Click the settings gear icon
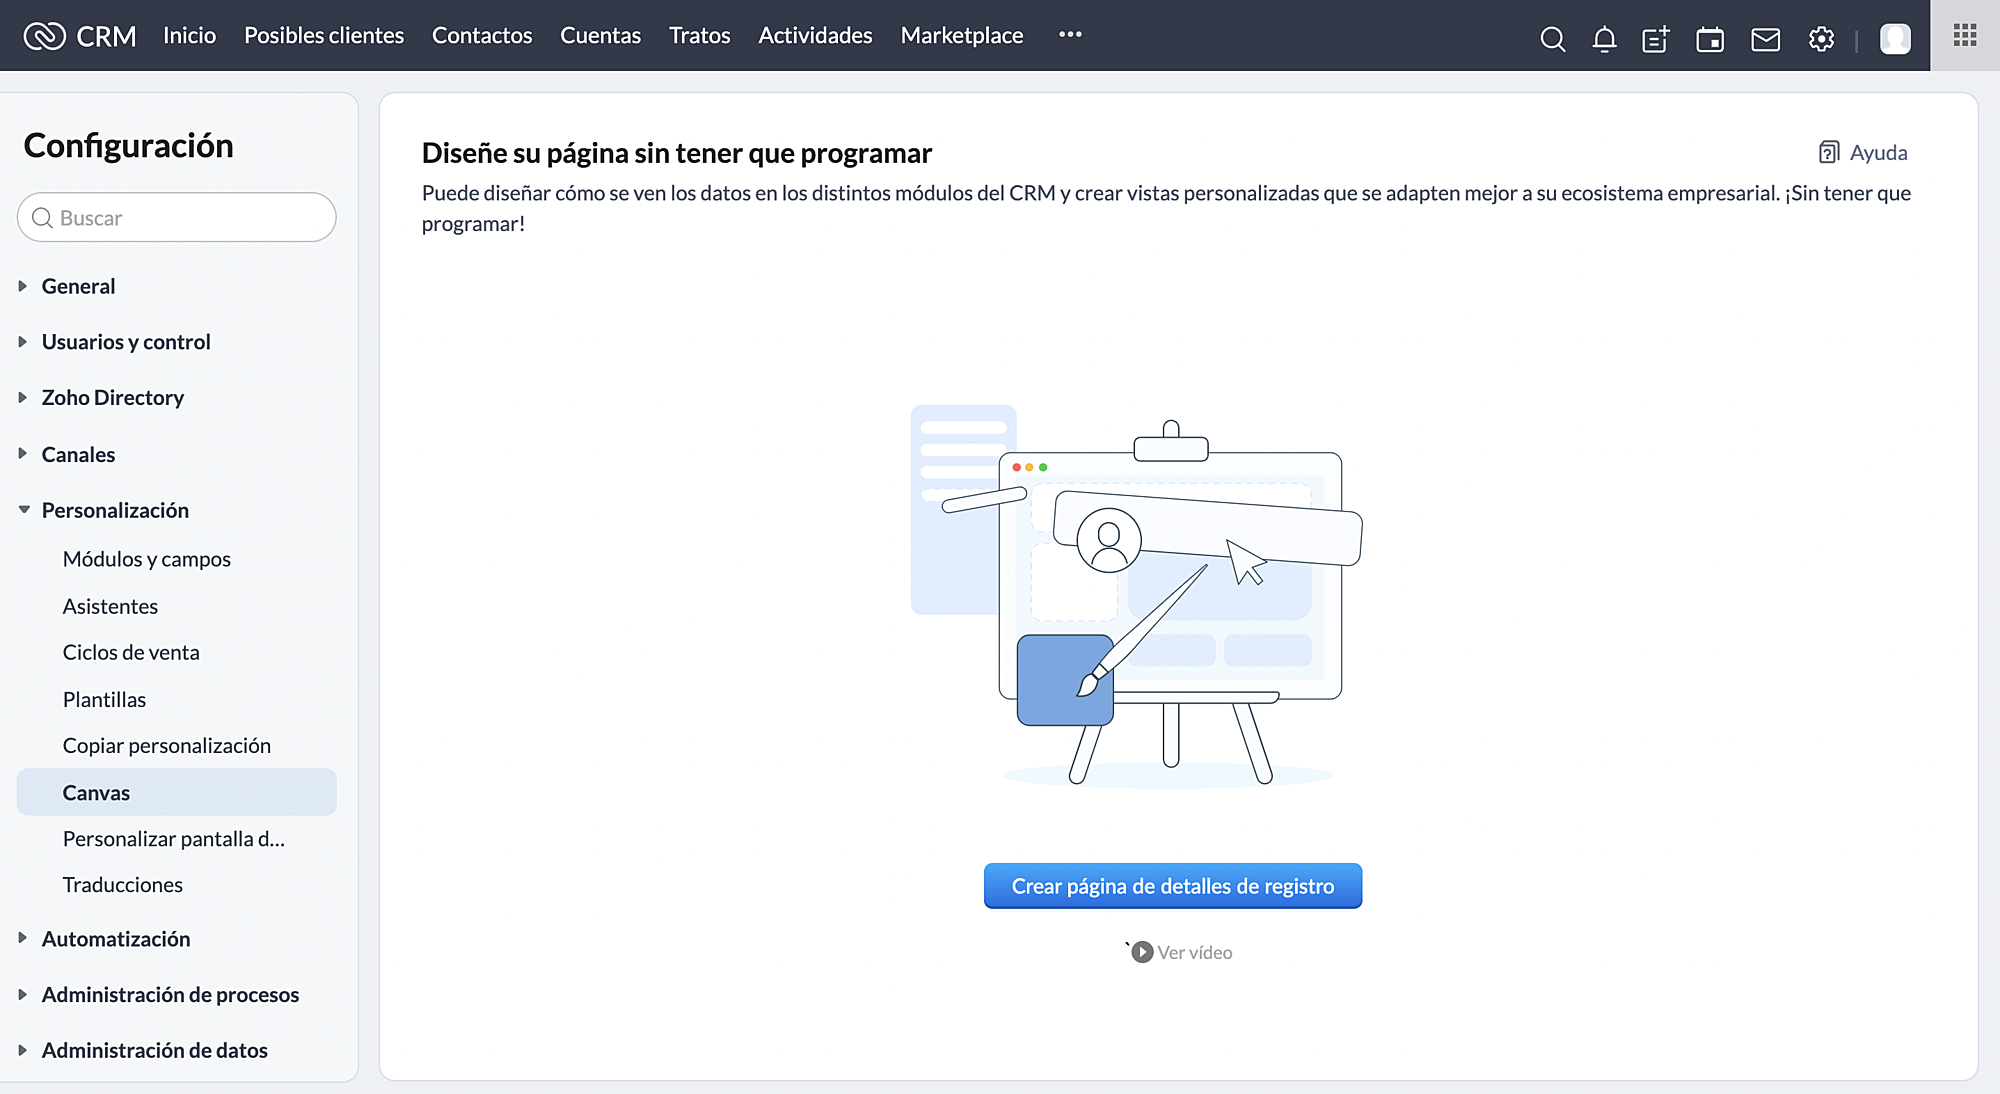2000x1094 pixels. pos(1820,35)
